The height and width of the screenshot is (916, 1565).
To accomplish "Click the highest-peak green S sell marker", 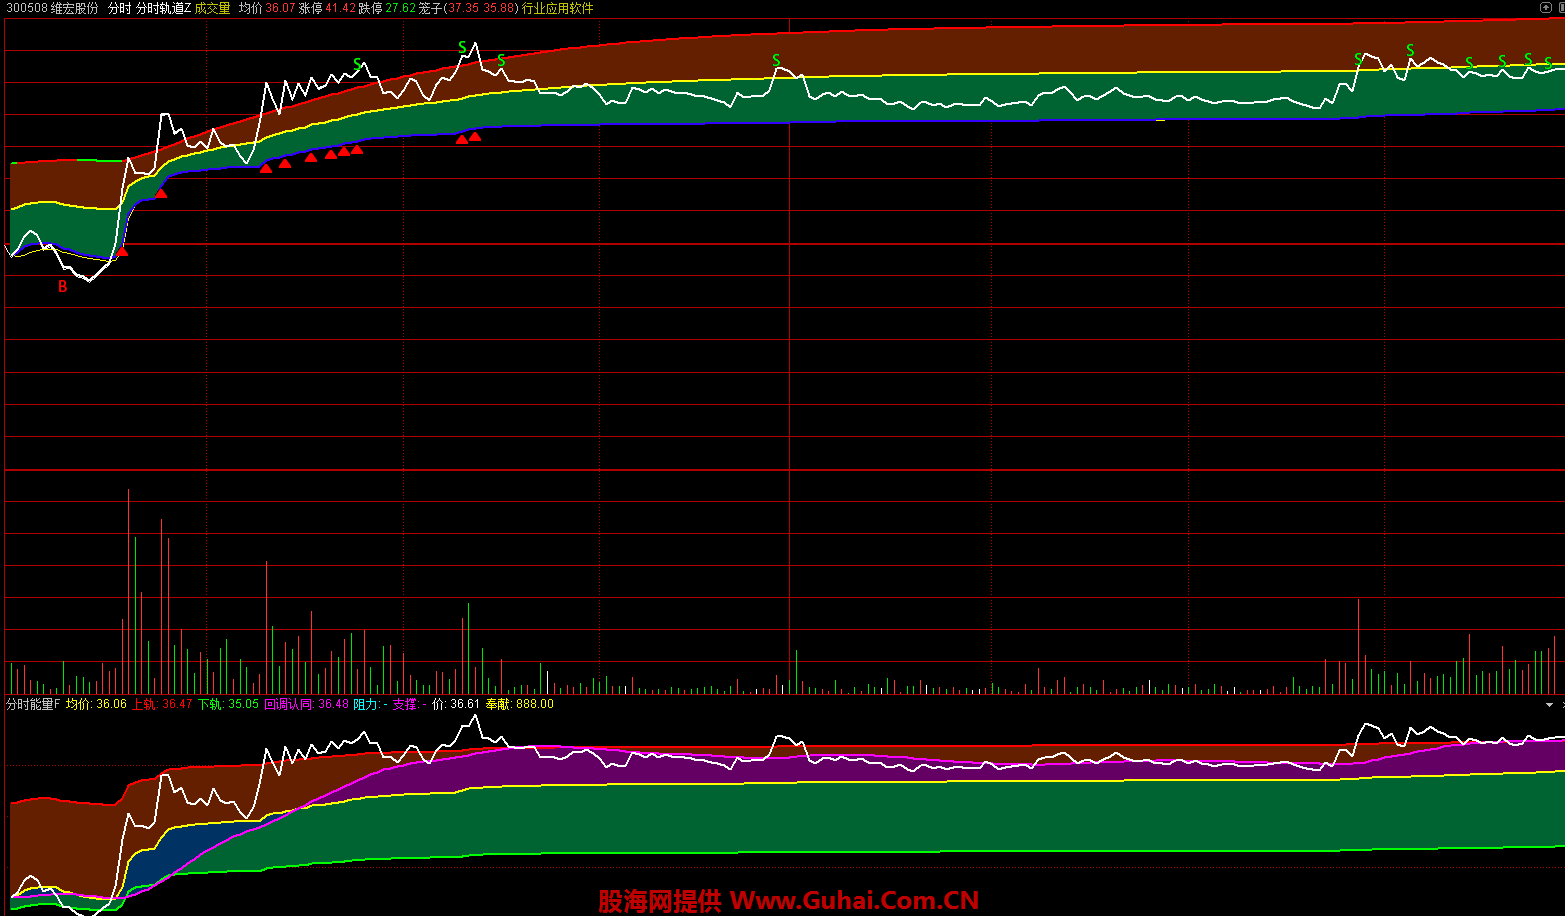I will [462, 47].
